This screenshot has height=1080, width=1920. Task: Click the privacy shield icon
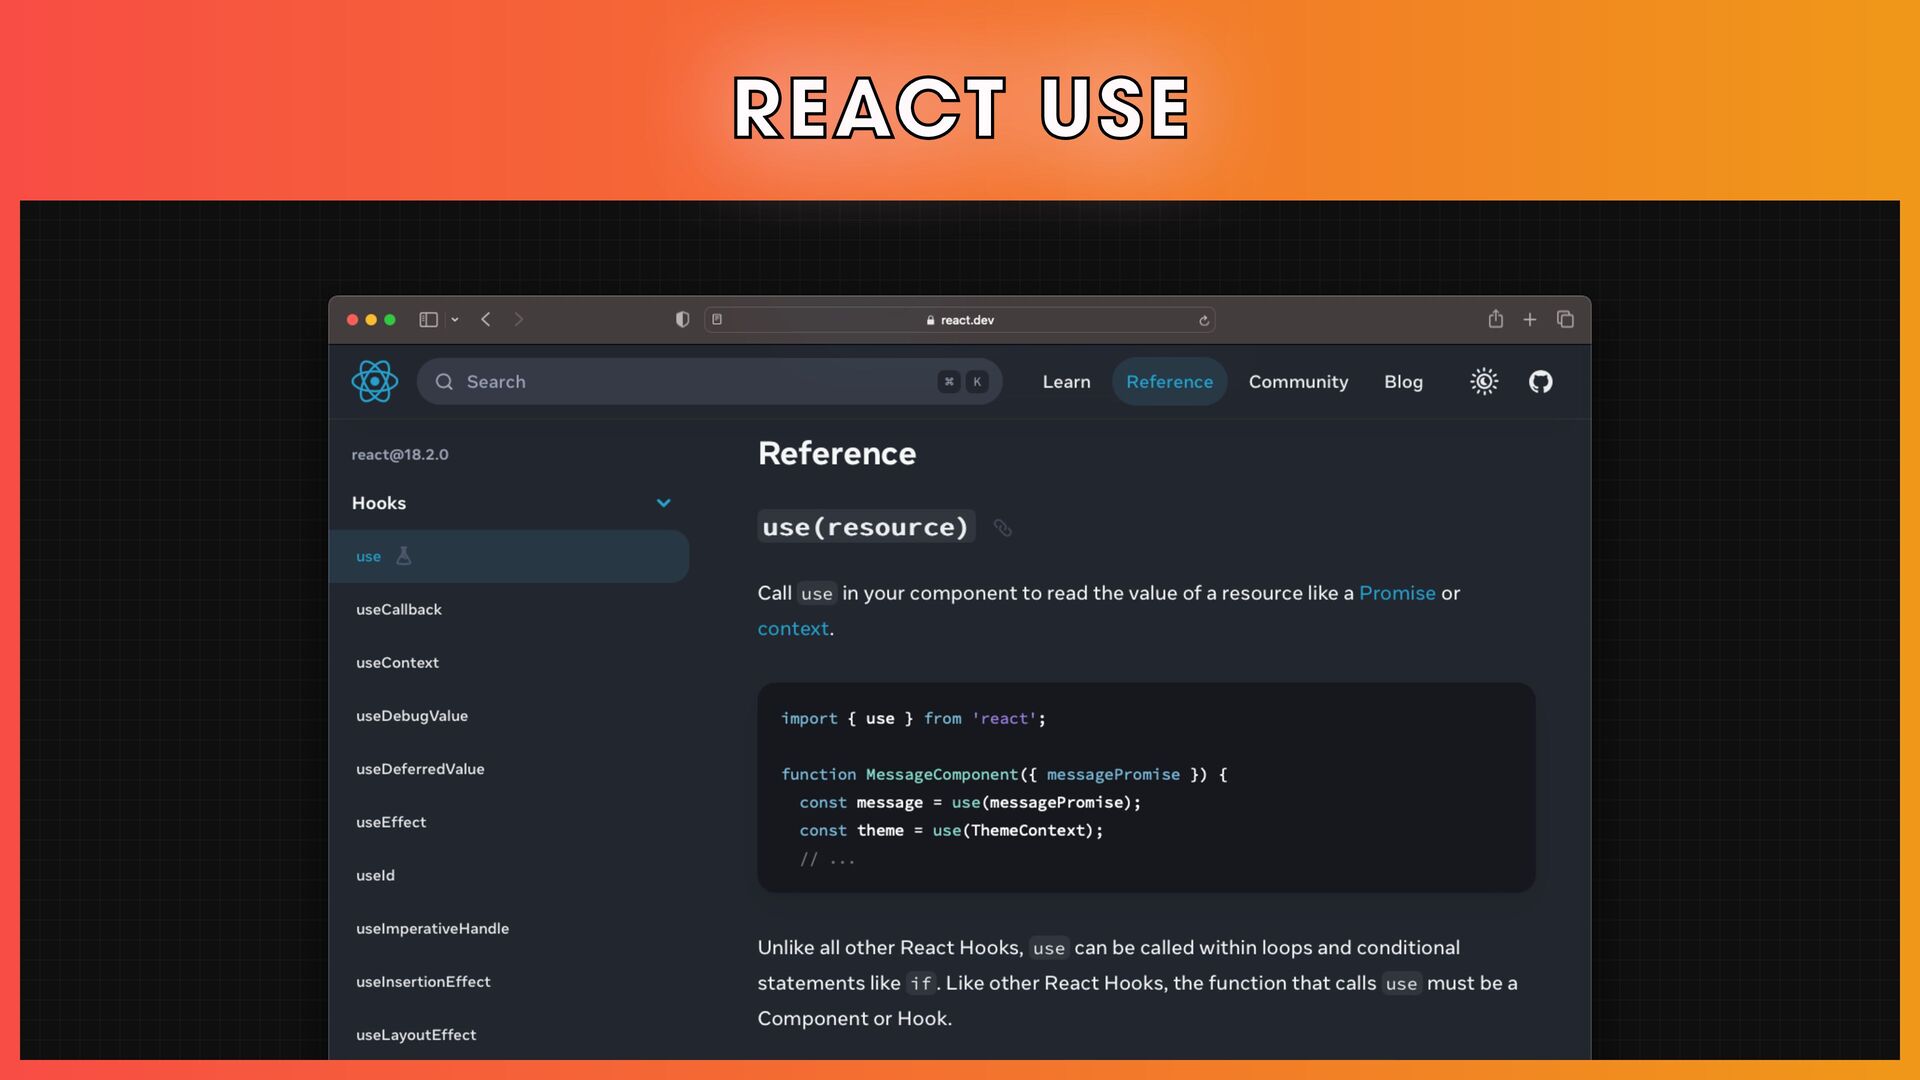(682, 320)
